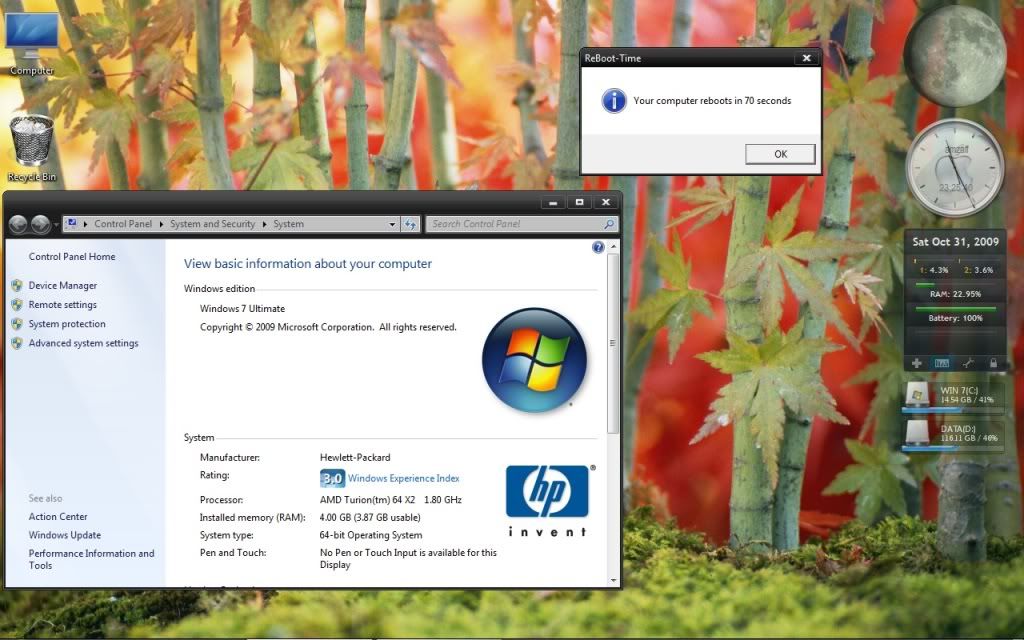1024x640 pixels.
Task: Click the address bar refresh icon
Action: (410, 225)
